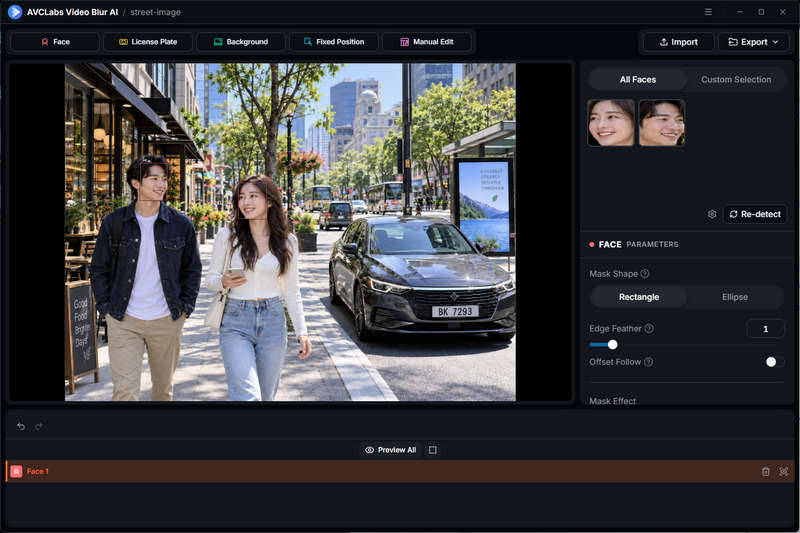Select the man's face thumbnail

pyautogui.click(x=662, y=123)
